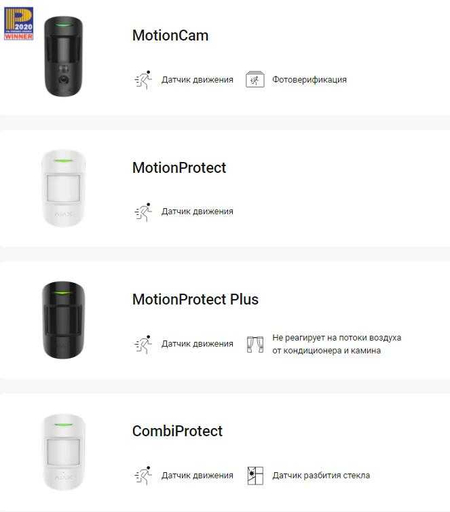Click Датчик движения label under MotionCam
The height and width of the screenshot is (512, 450).
(197, 80)
